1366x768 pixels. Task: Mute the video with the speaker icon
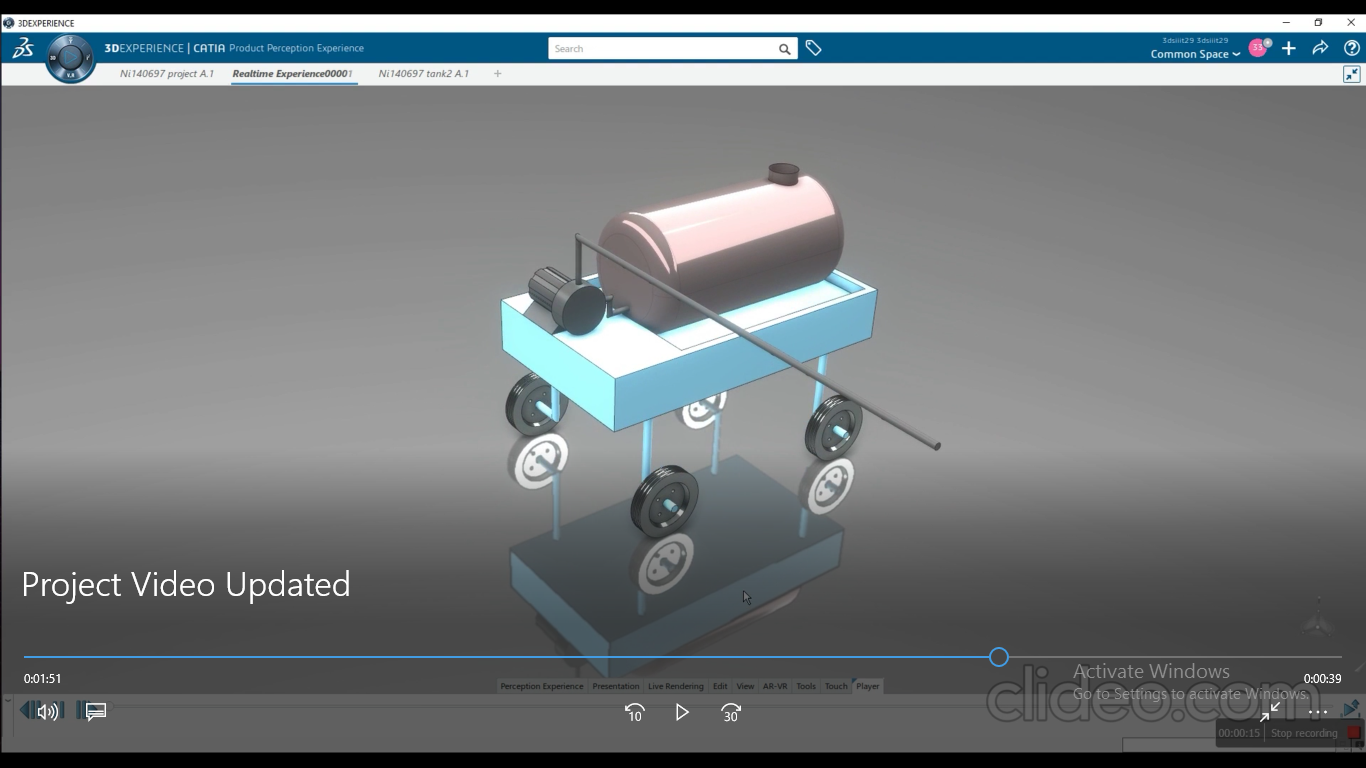point(47,712)
